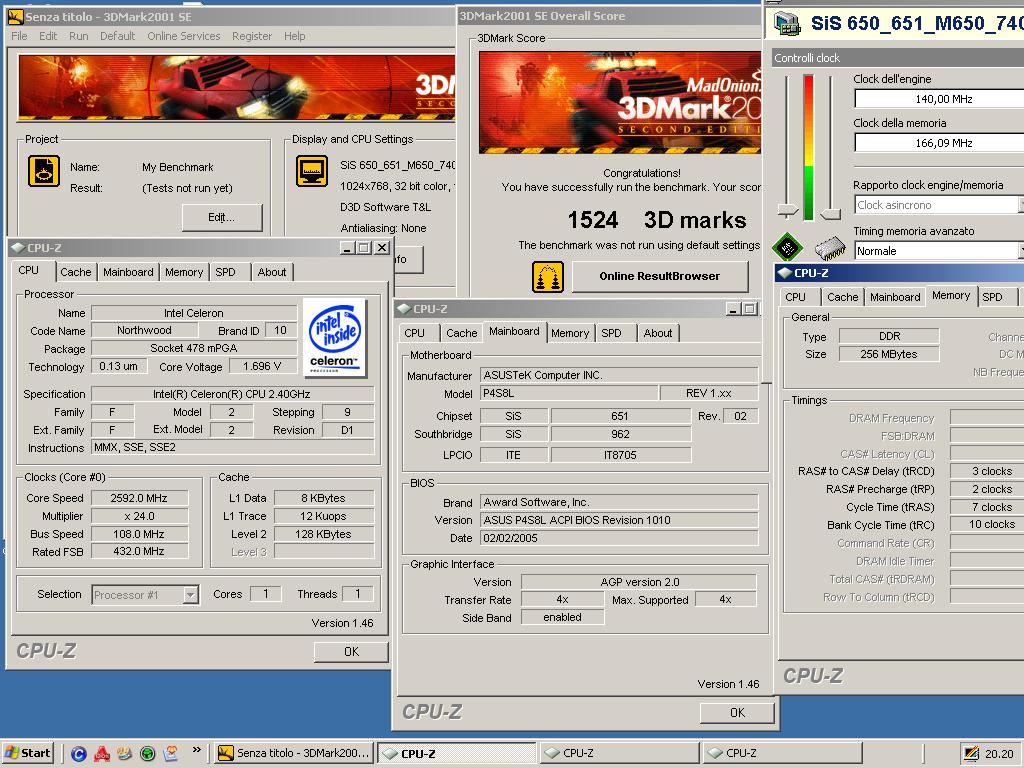Click the red-to-green clock level bar
1024x768 pixels.
[808, 147]
